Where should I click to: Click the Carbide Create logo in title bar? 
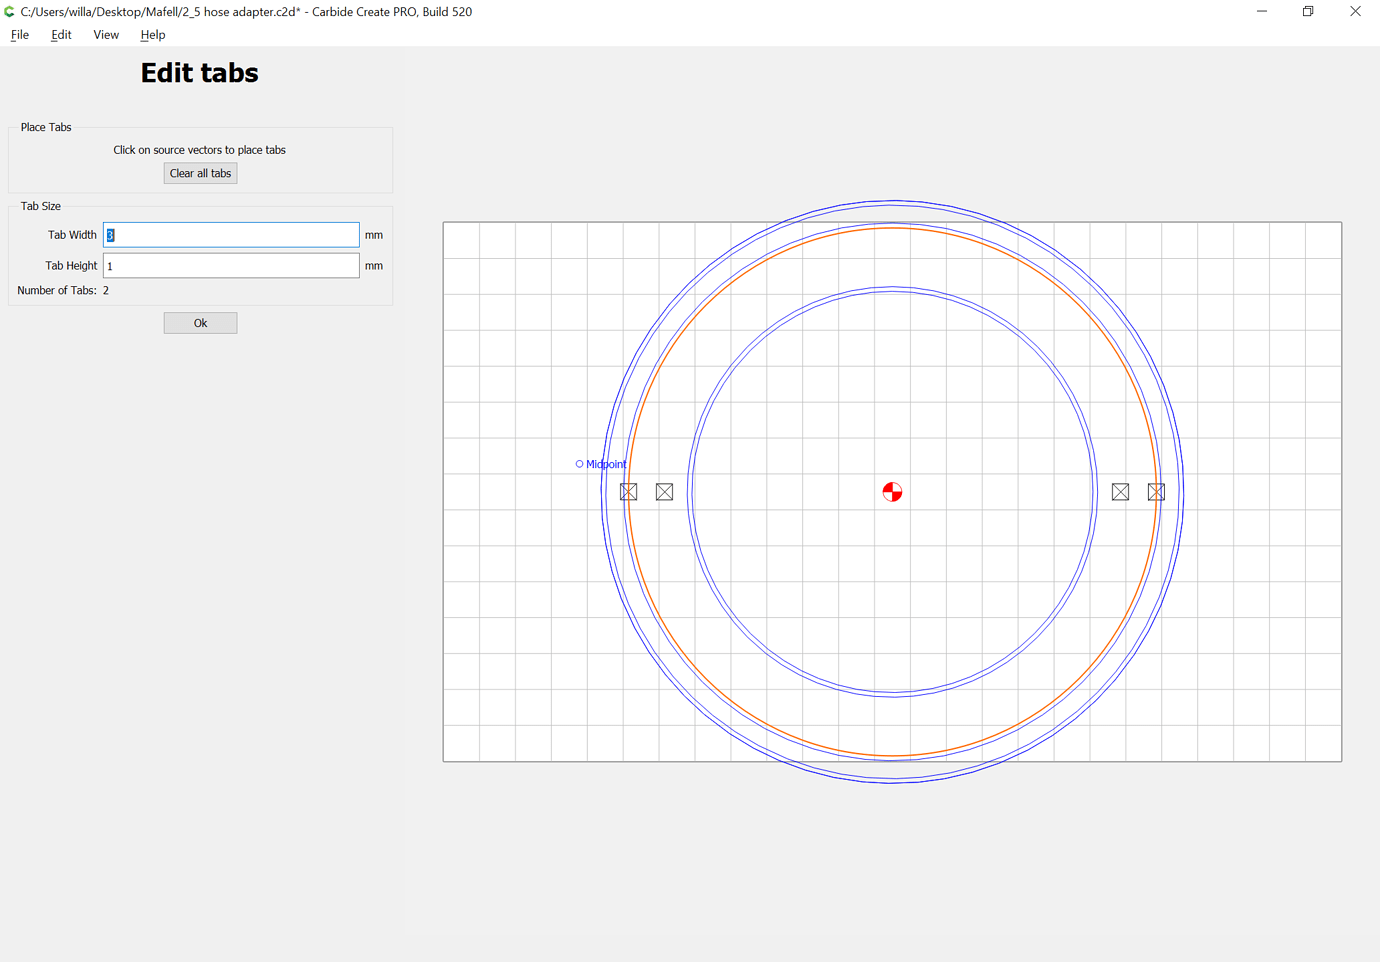click(x=10, y=11)
